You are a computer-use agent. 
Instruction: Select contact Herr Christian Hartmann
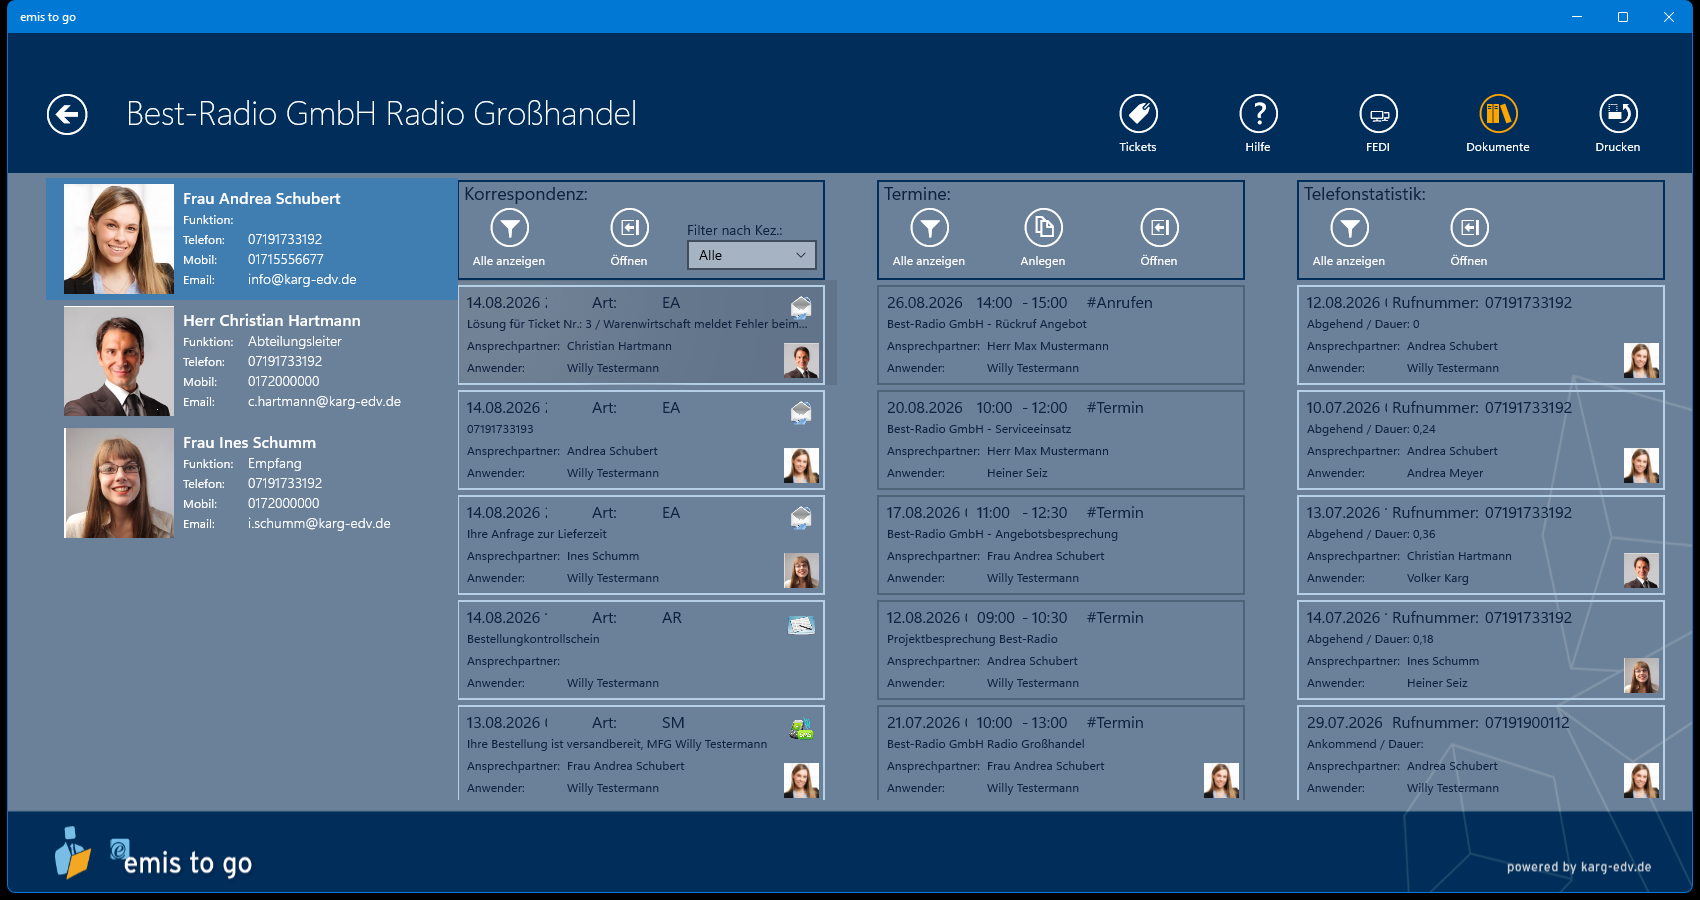click(251, 361)
